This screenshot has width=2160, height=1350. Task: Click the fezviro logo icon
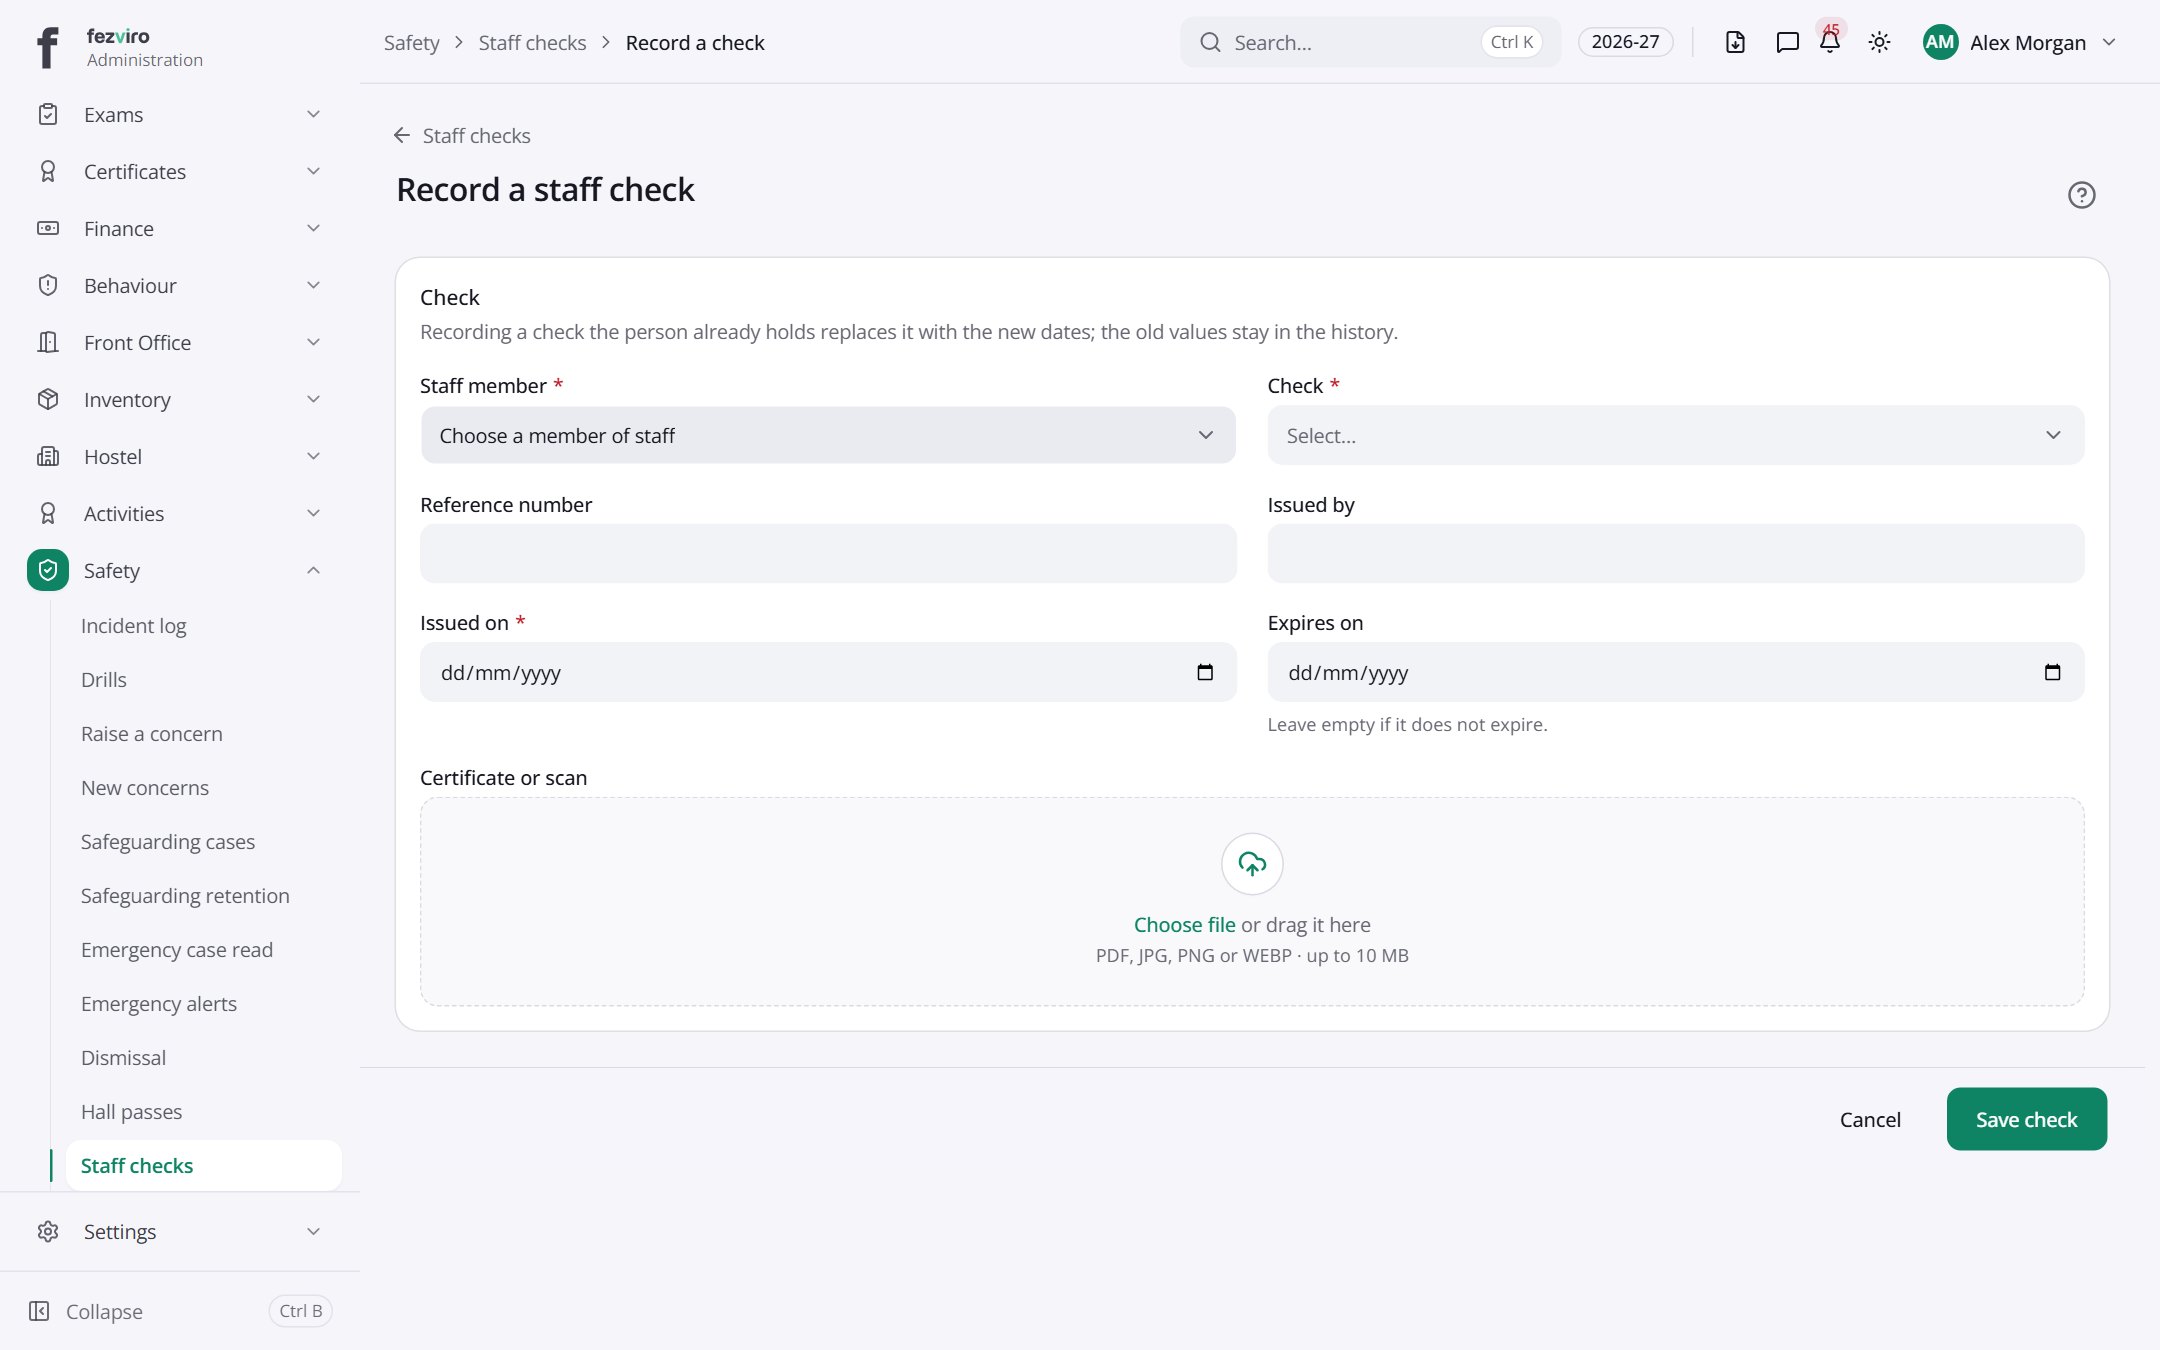(47, 47)
